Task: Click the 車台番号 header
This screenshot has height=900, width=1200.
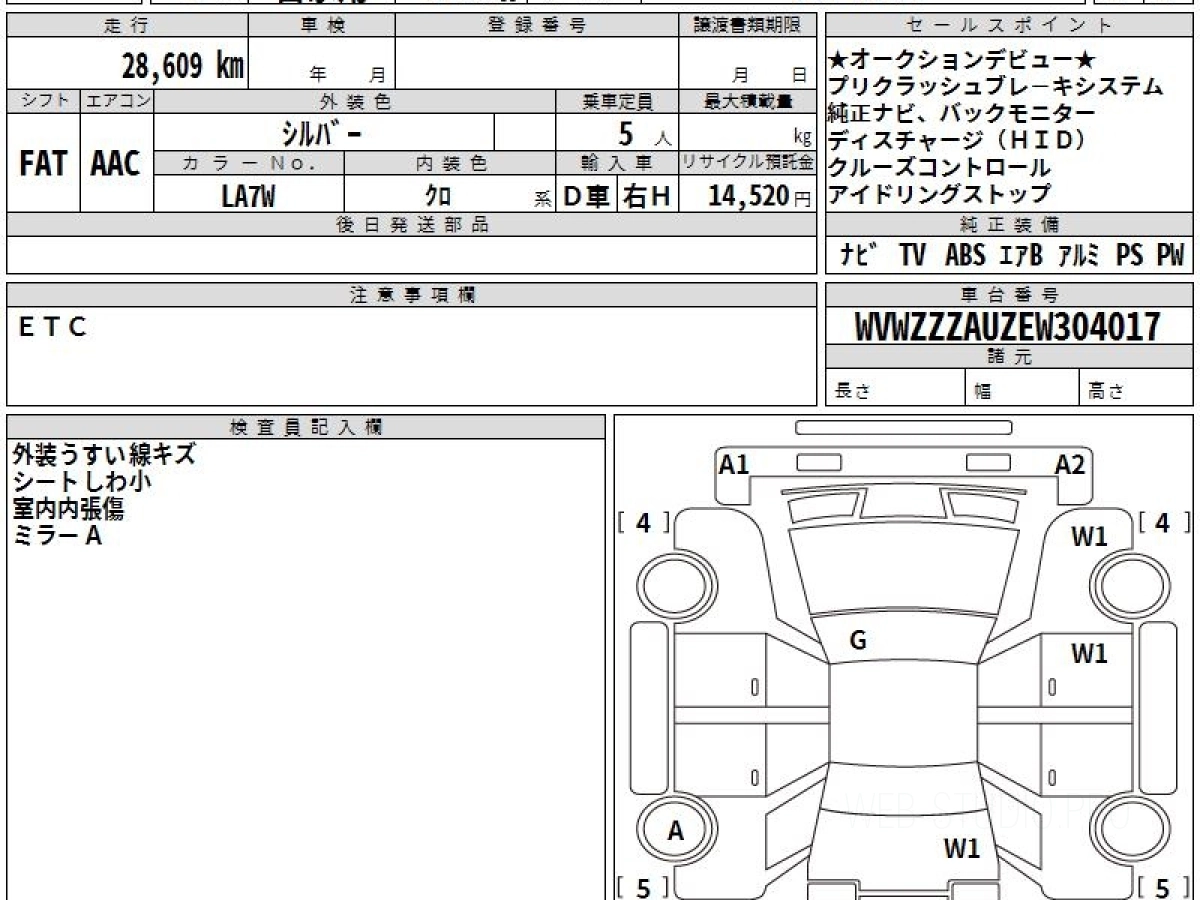Action: click(x=1009, y=295)
